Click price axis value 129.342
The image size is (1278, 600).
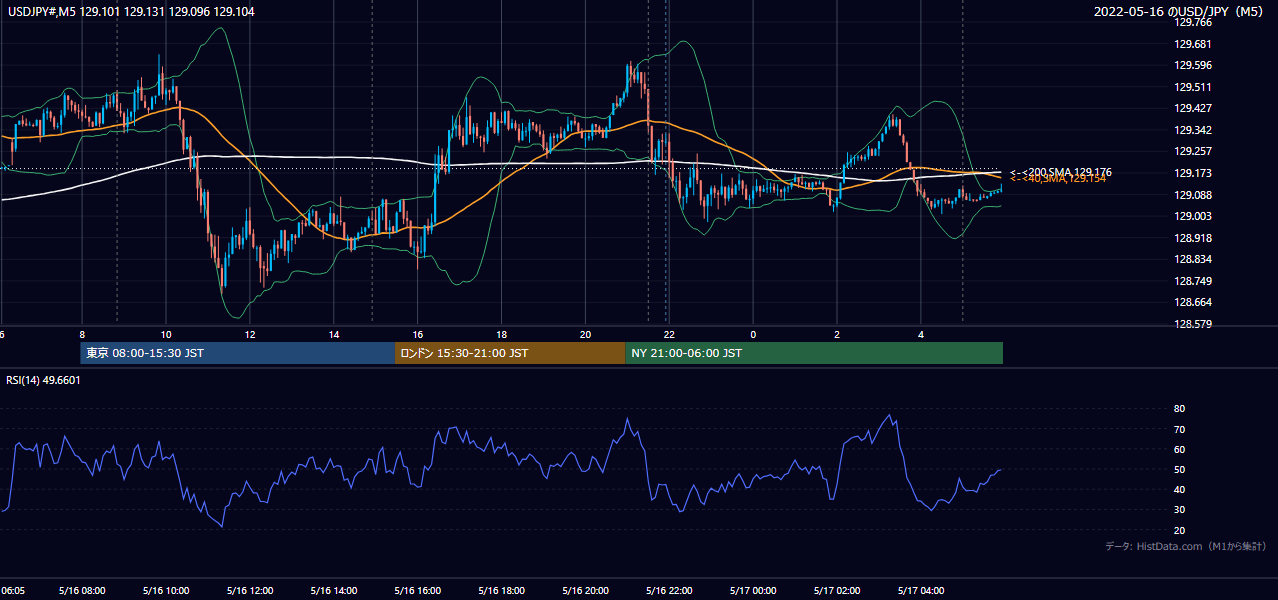(1192, 130)
